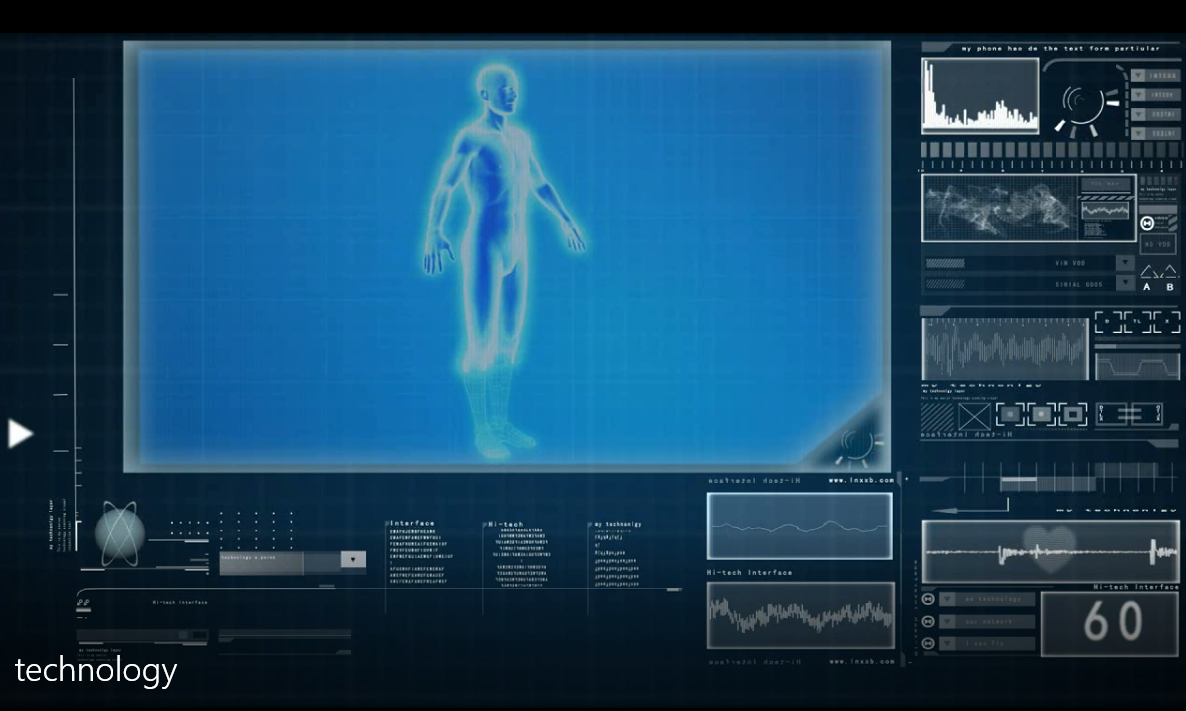This screenshot has height=711, width=1186.
Task: Expand the SIRIAL GODS dropdown arrow
Action: pos(1125,284)
